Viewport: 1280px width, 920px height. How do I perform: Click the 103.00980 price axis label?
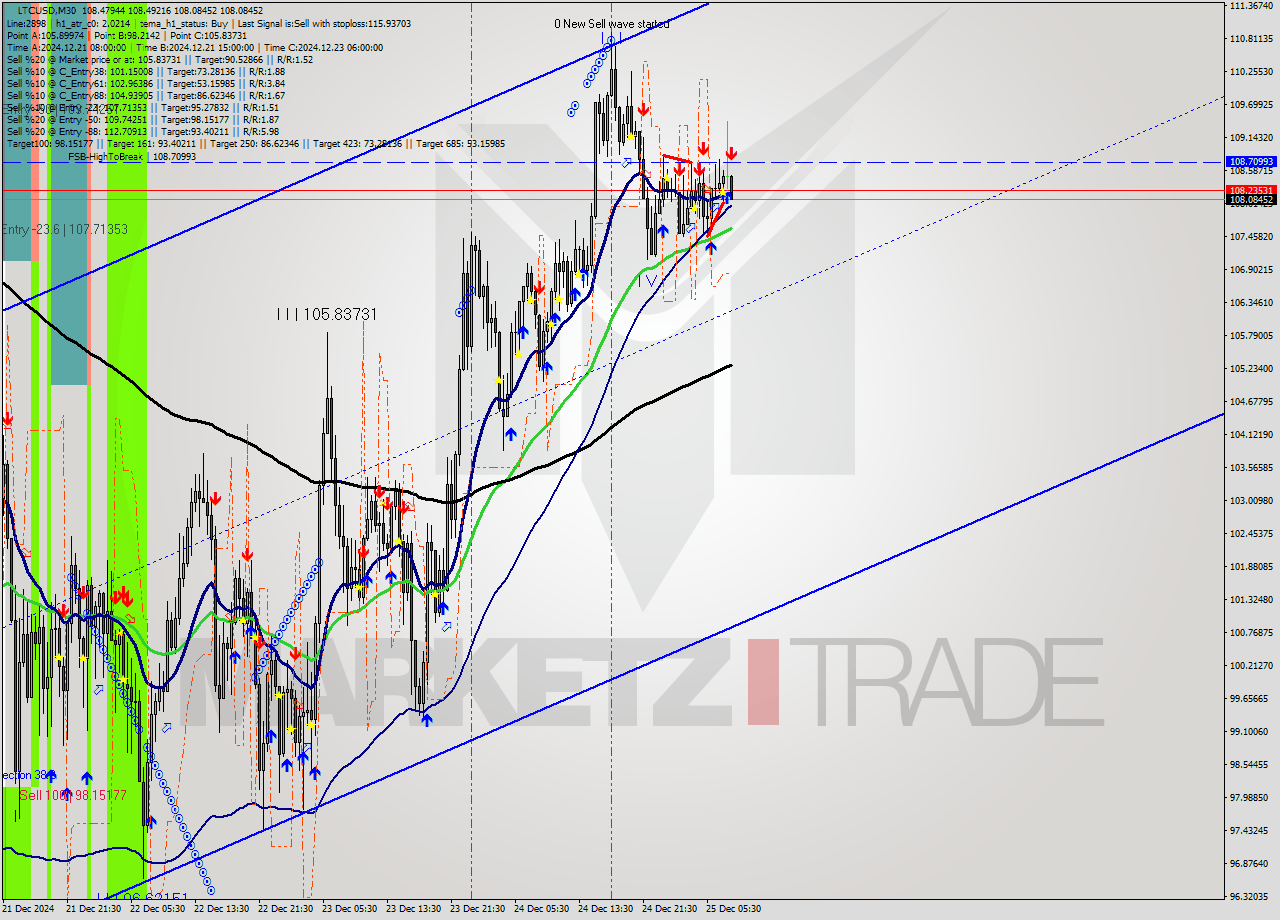(x=1251, y=500)
